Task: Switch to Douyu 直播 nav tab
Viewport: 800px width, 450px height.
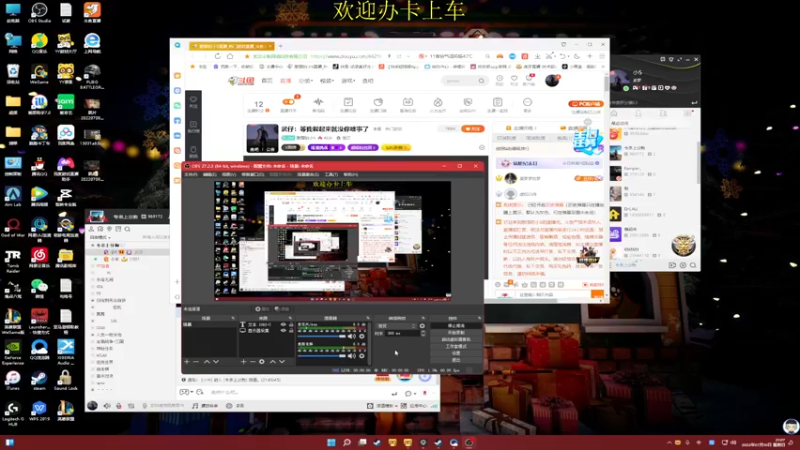Action: [286, 81]
